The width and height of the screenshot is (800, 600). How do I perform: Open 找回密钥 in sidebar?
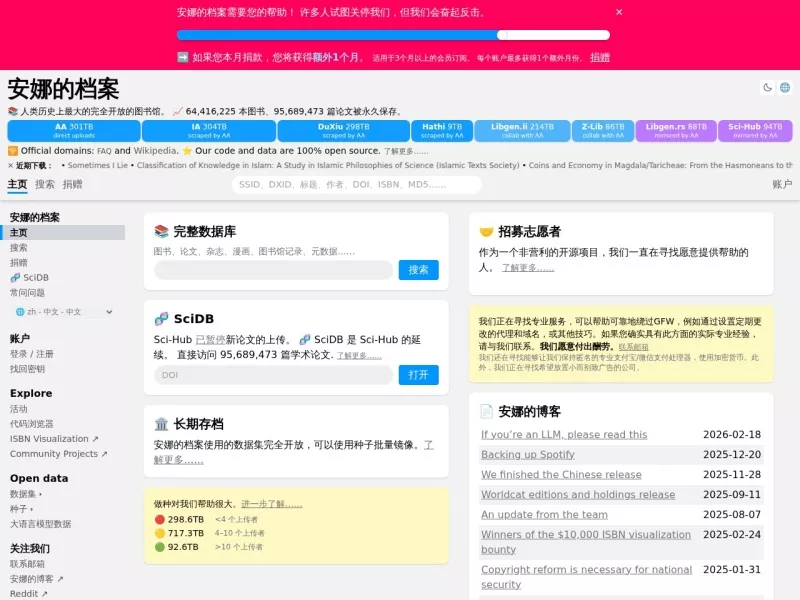[x=27, y=369]
